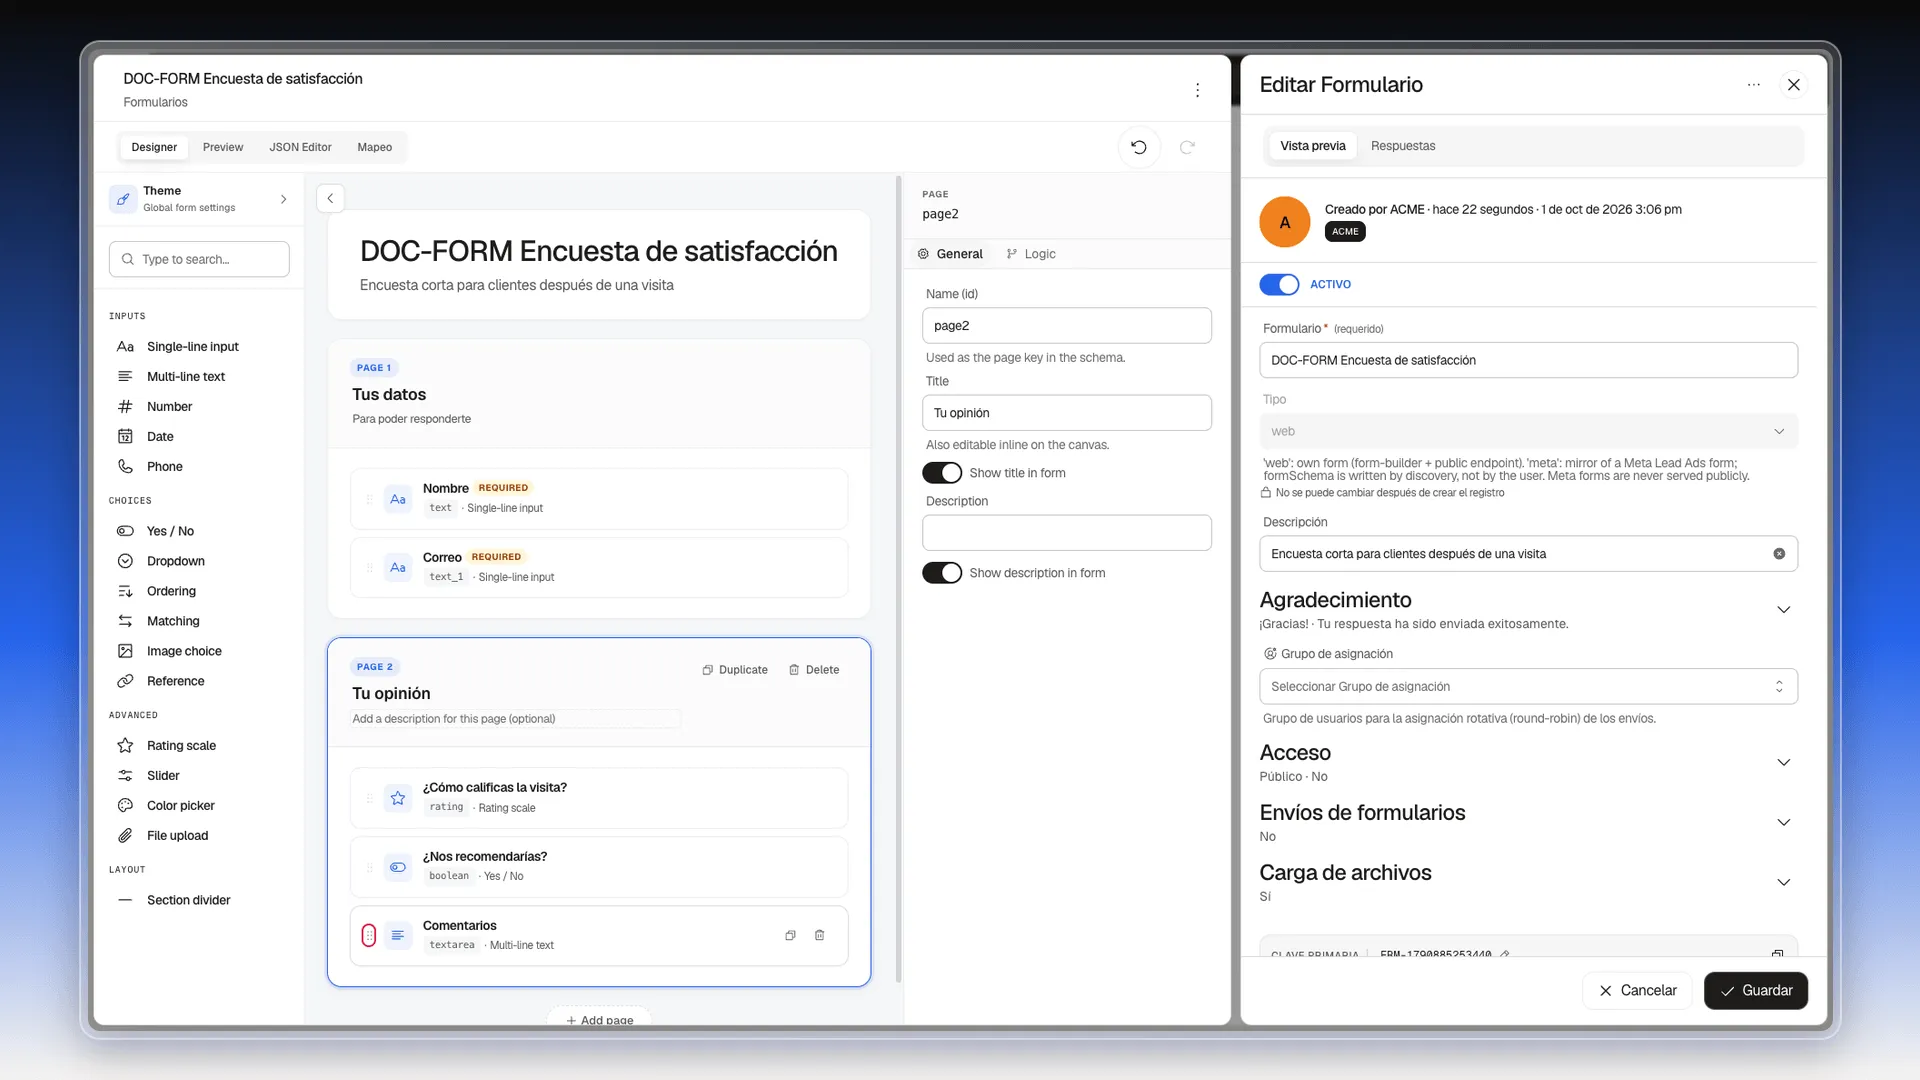The image size is (1920, 1080).
Task: Expand the Acceso section
Action: (x=1783, y=763)
